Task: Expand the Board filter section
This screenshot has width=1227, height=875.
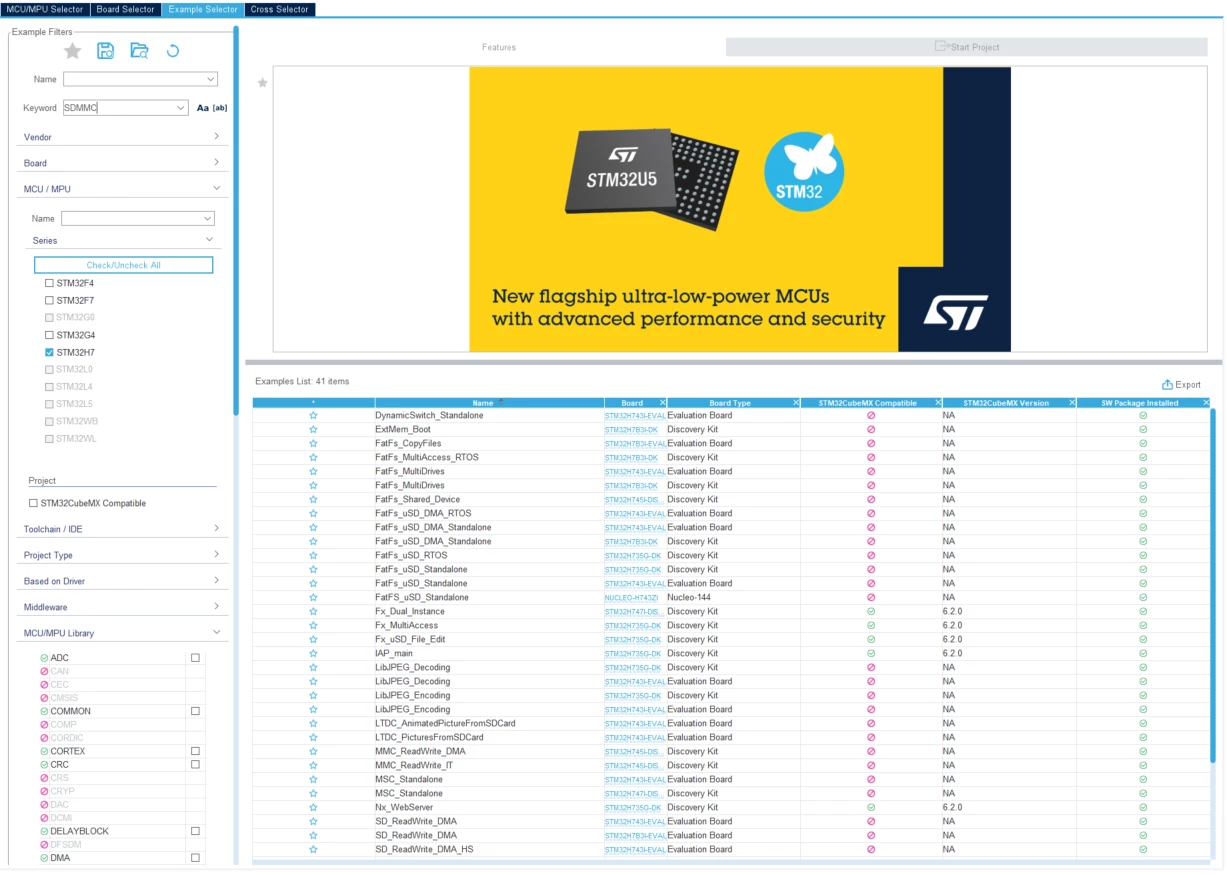Action: 216,162
